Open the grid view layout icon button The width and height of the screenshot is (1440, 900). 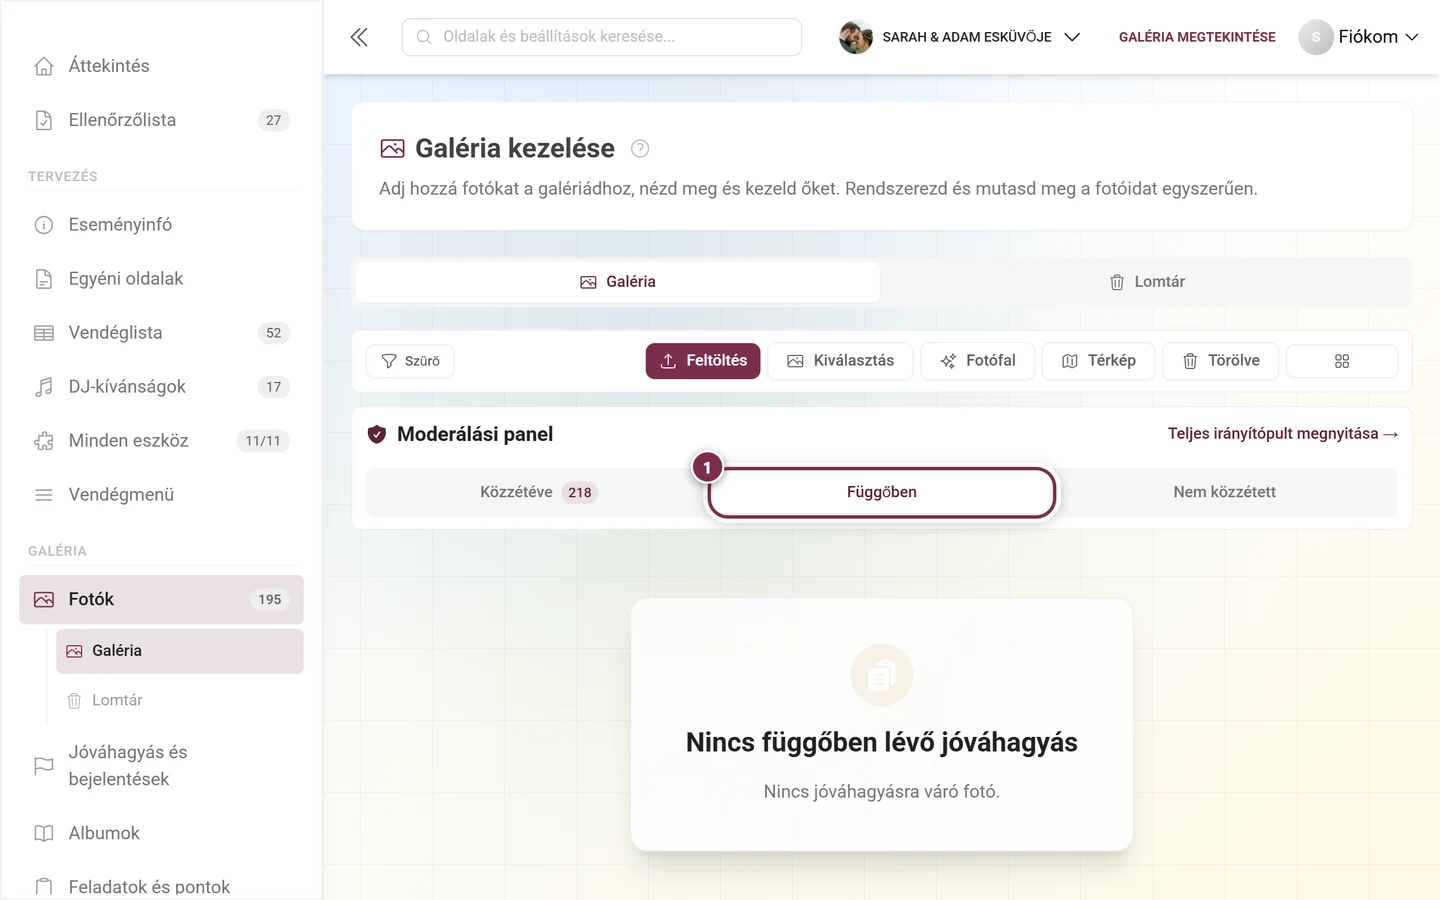coord(1342,361)
